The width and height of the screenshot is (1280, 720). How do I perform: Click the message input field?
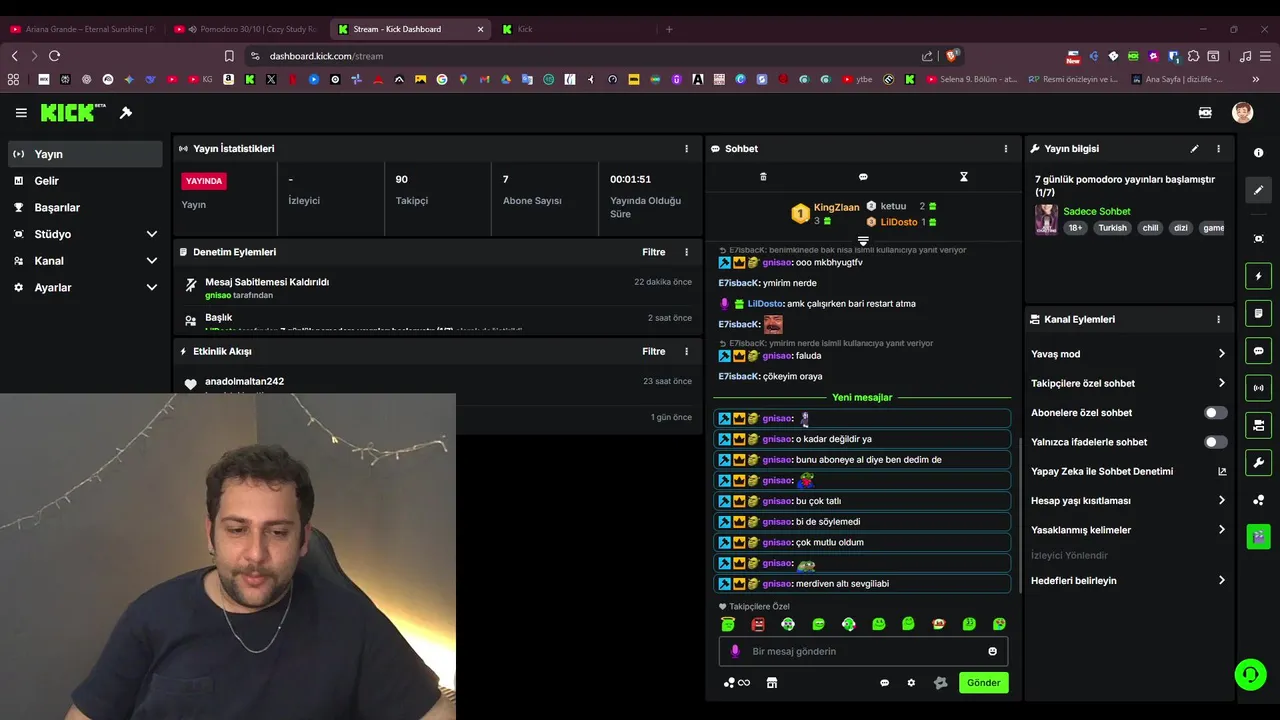pos(864,651)
